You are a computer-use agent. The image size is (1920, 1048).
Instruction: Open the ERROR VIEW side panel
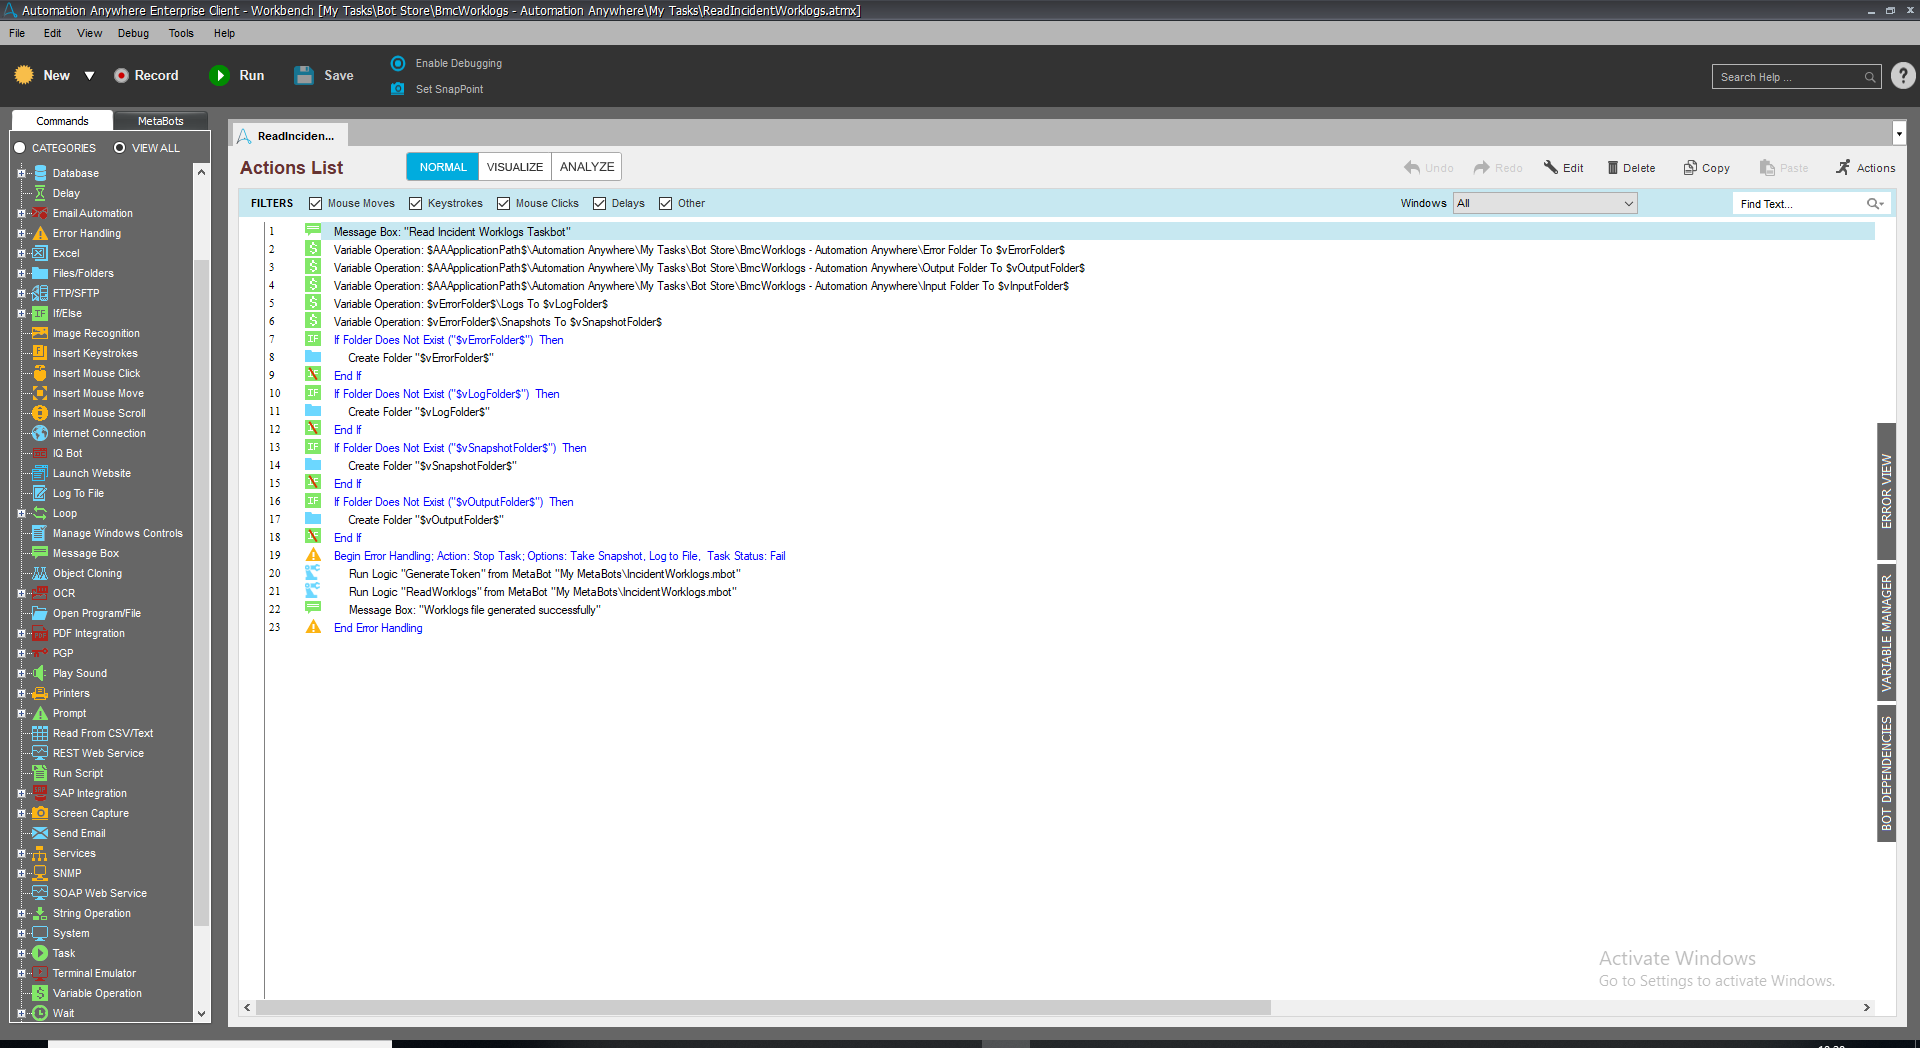(x=1886, y=491)
